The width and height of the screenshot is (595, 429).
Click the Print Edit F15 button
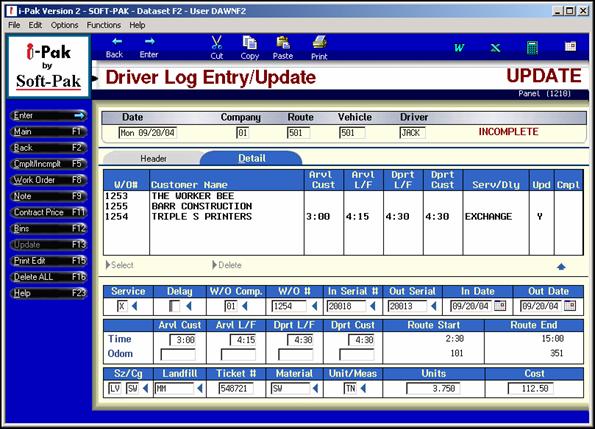pyautogui.click(x=49, y=261)
